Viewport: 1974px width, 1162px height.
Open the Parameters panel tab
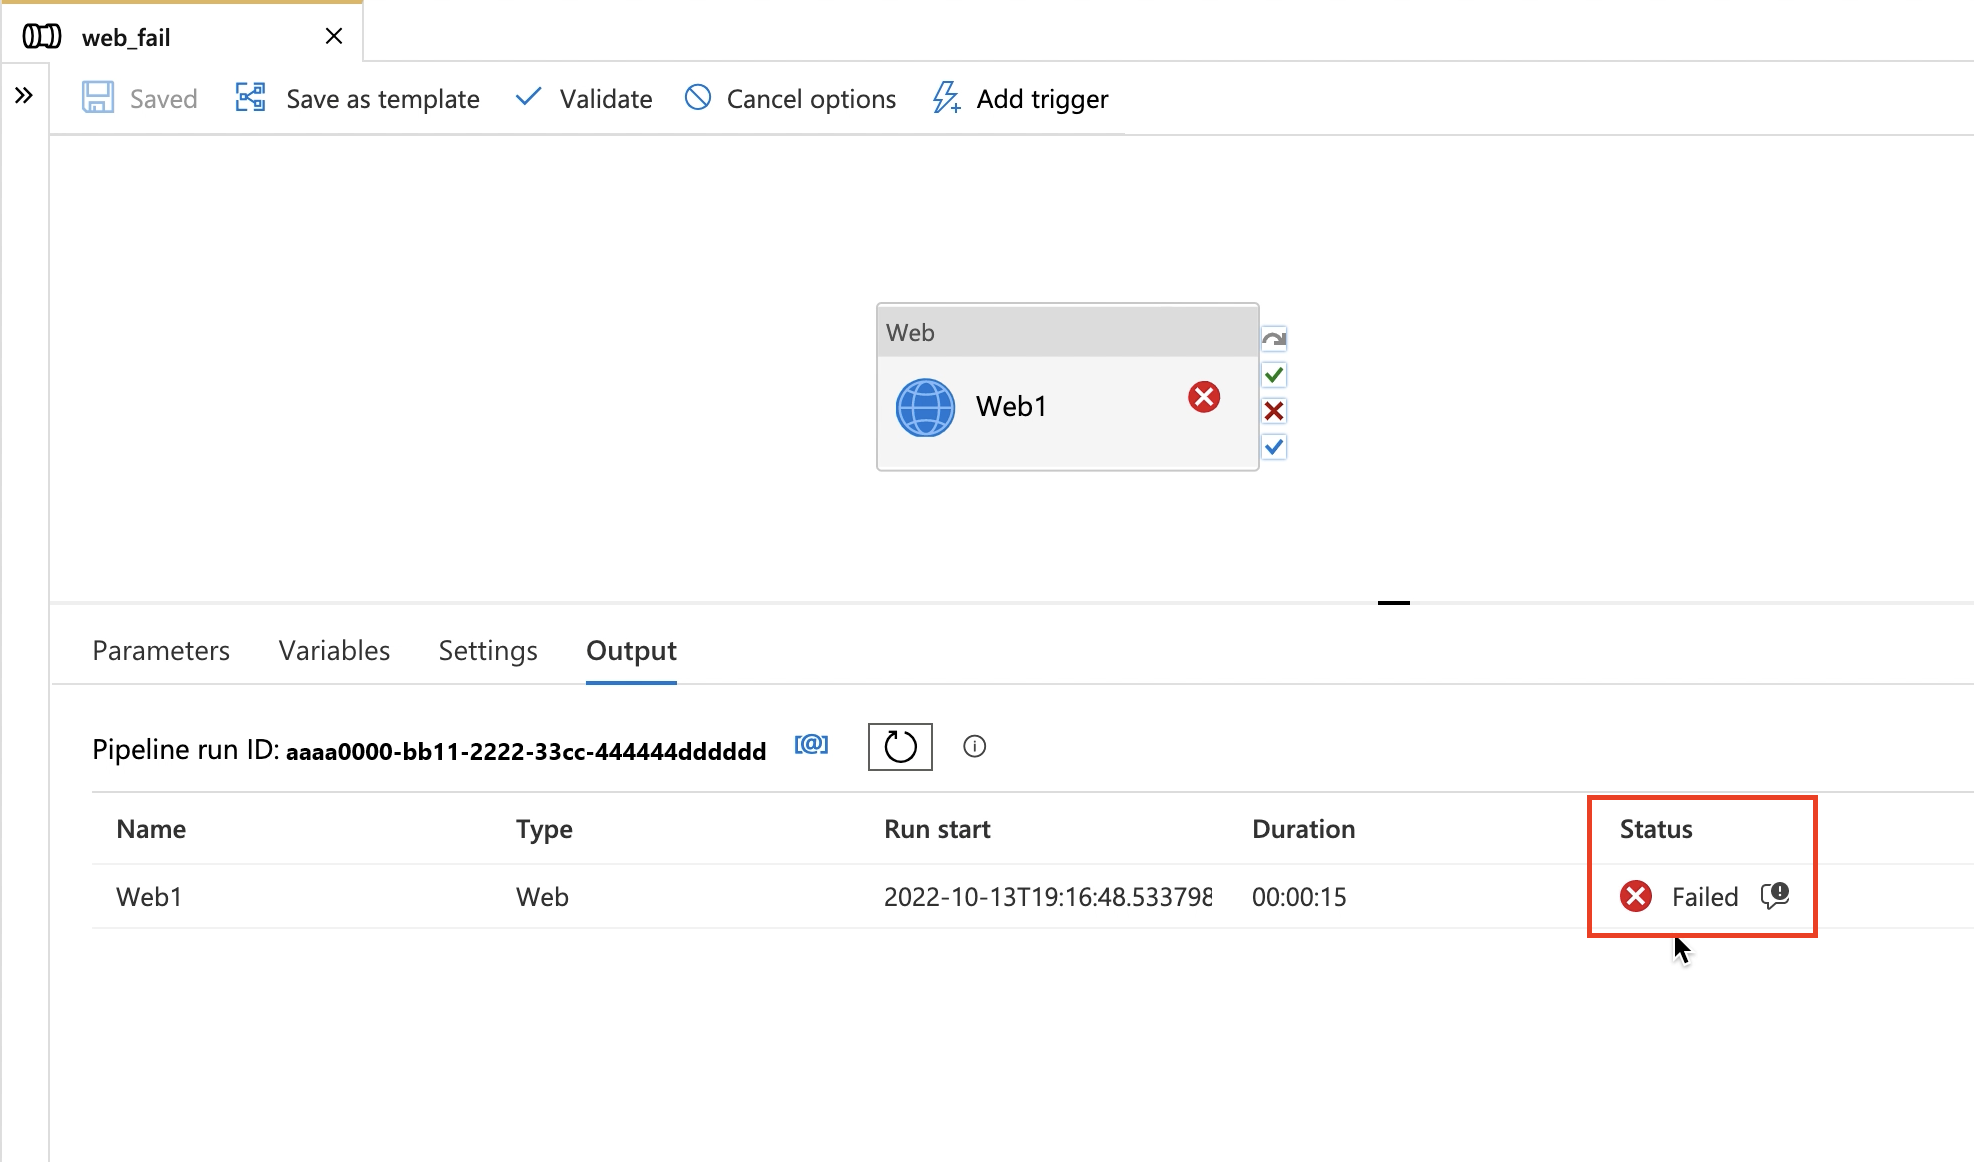(x=160, y=650)
